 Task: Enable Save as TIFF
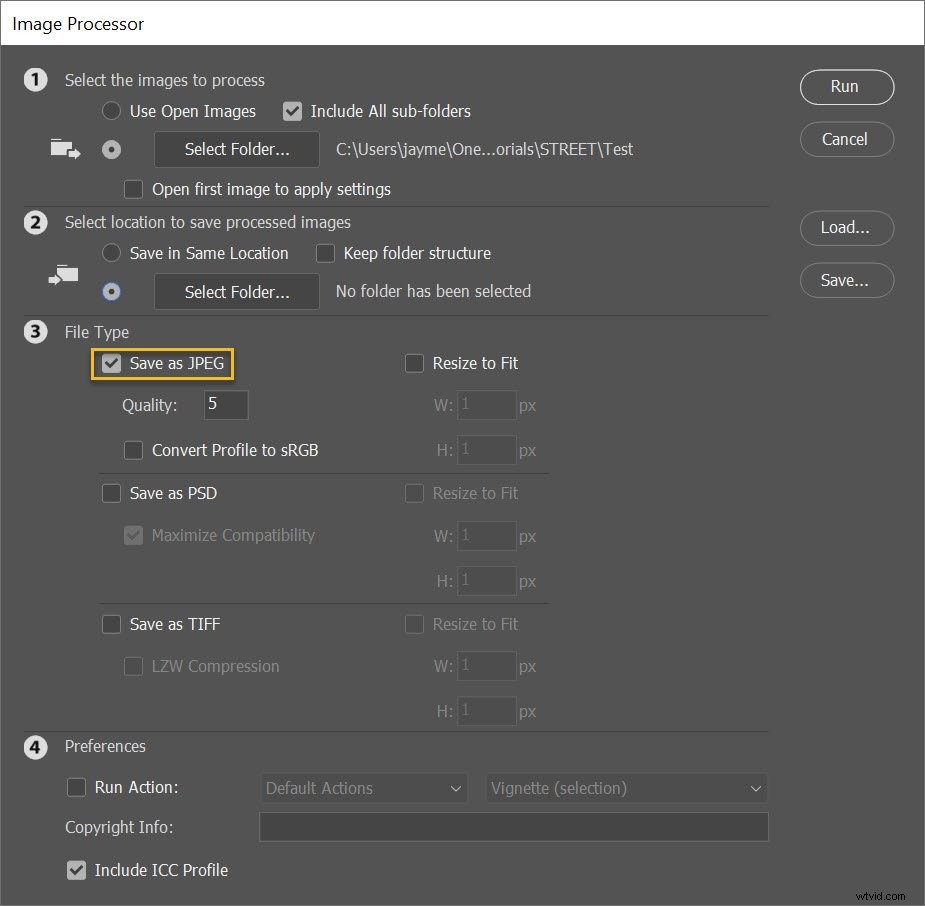click(111, 624)
